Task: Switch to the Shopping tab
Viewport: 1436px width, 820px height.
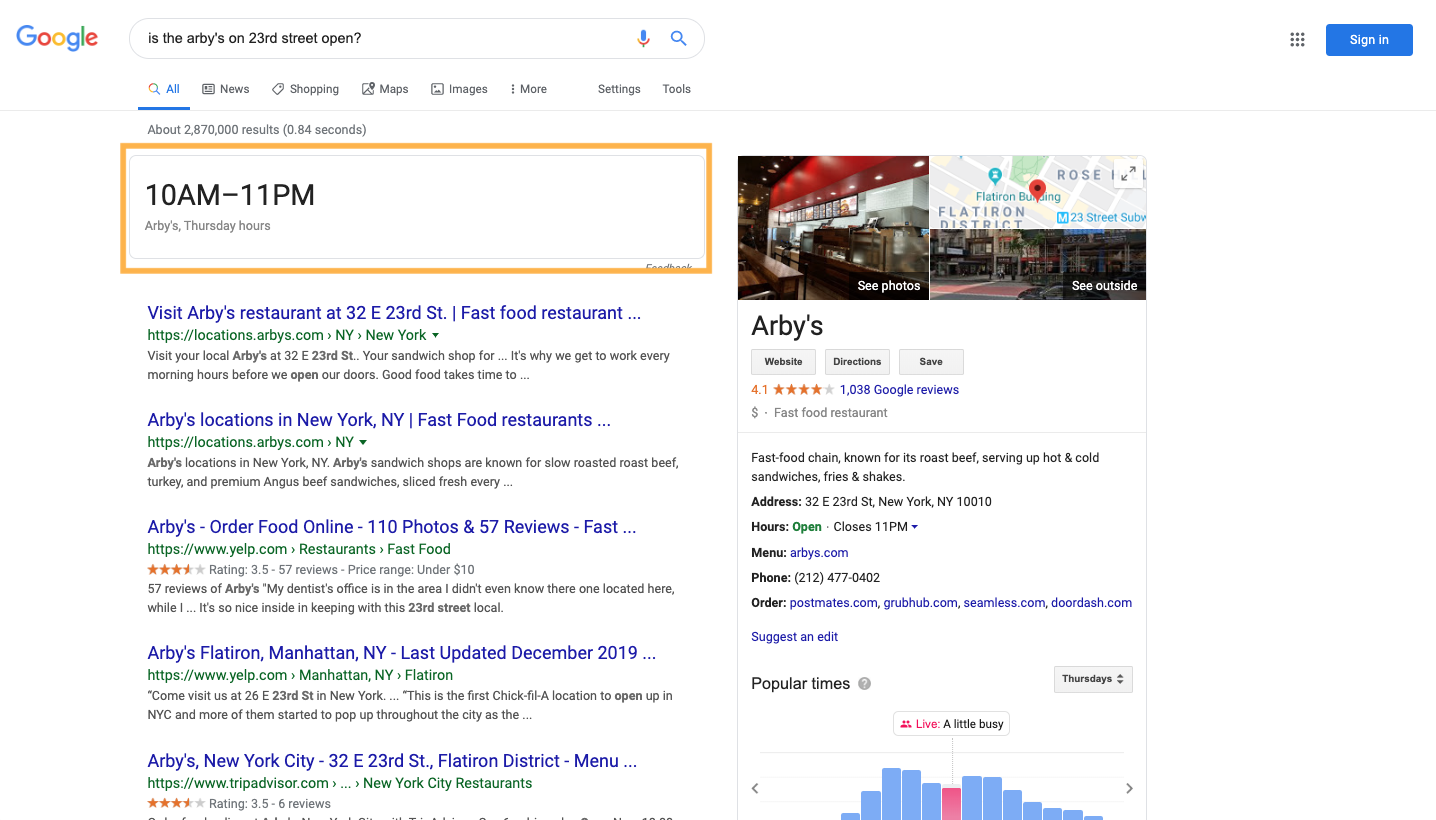Action: [306, 89]
